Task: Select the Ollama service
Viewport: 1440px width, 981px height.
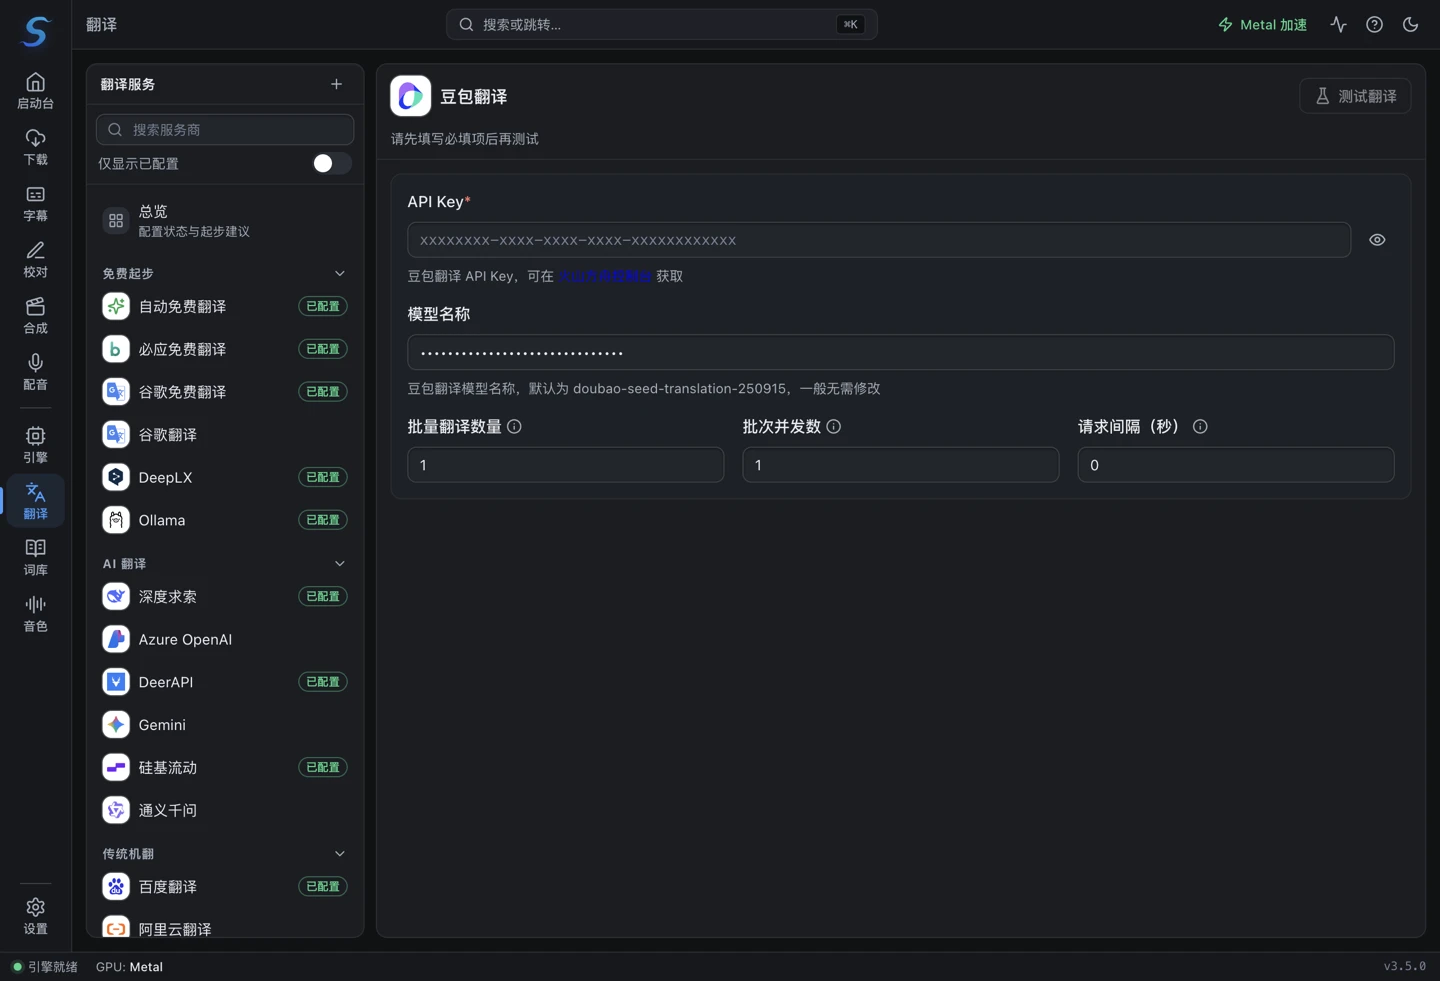Action: [x=225, y=520]
